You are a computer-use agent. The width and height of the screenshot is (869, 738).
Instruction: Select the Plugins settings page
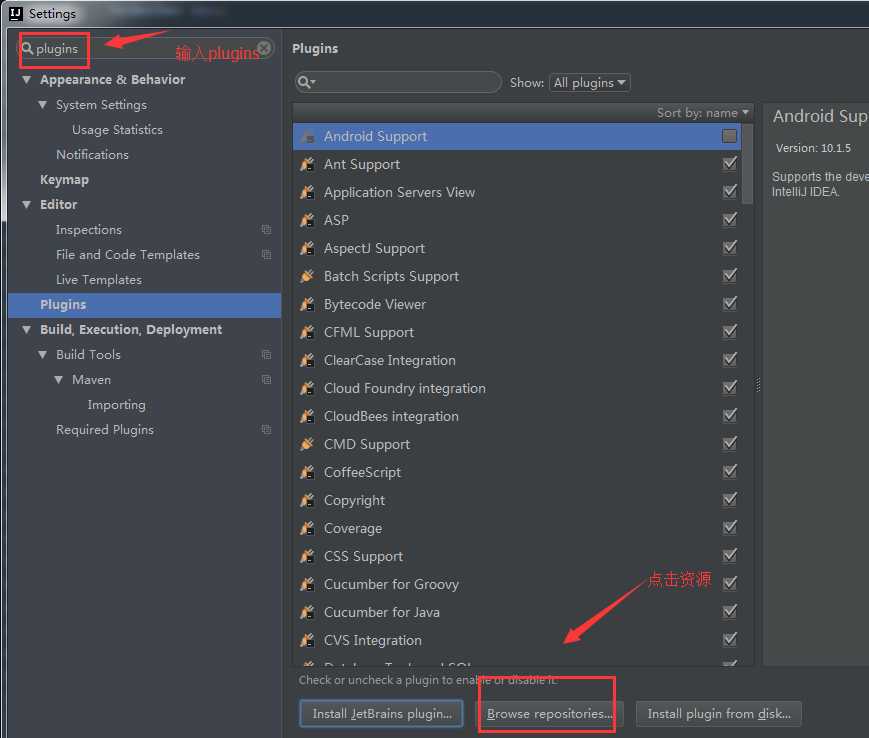tap(145, 305)
